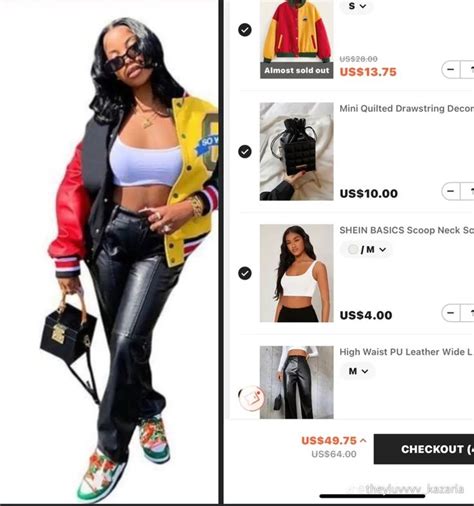
Task: Expand the US$49.75 total price details
Action: pyautogui.click(x=334, y=440)
